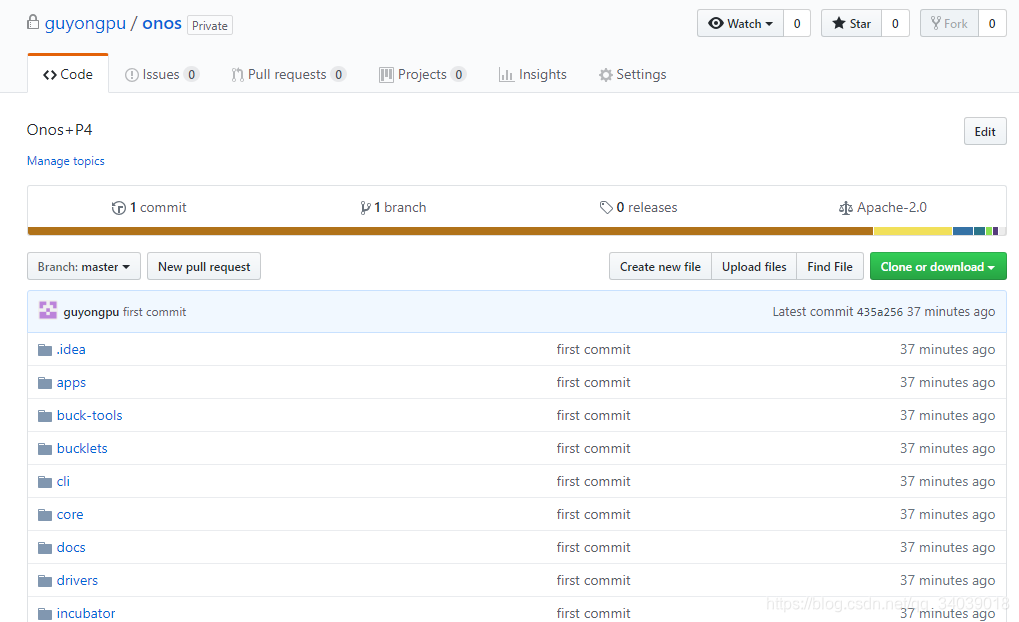Click the commit history clock icon
The height and width of the screenshot is (622, 1019).
(x=119, y=208)
